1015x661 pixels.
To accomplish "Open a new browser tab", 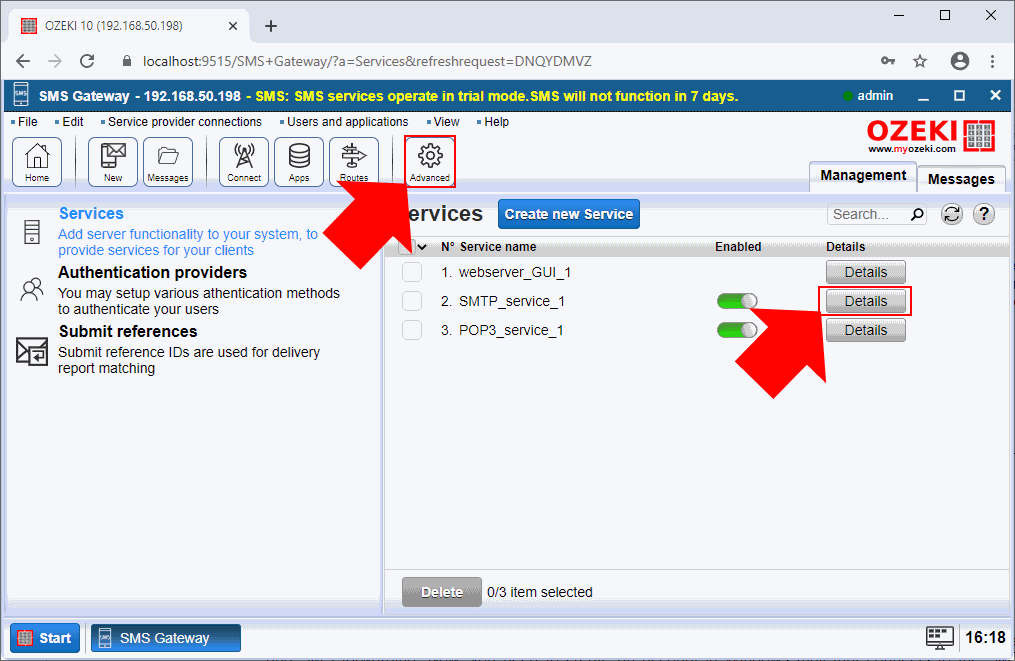I will pos(271,26).
